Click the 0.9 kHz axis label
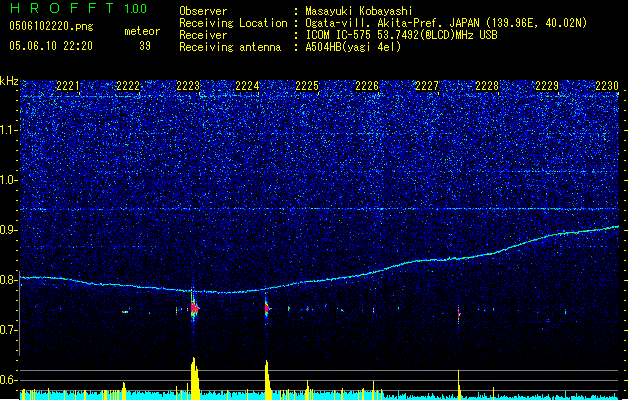The width and height of the screenshot is (629, 400). [x=9, y=230]
